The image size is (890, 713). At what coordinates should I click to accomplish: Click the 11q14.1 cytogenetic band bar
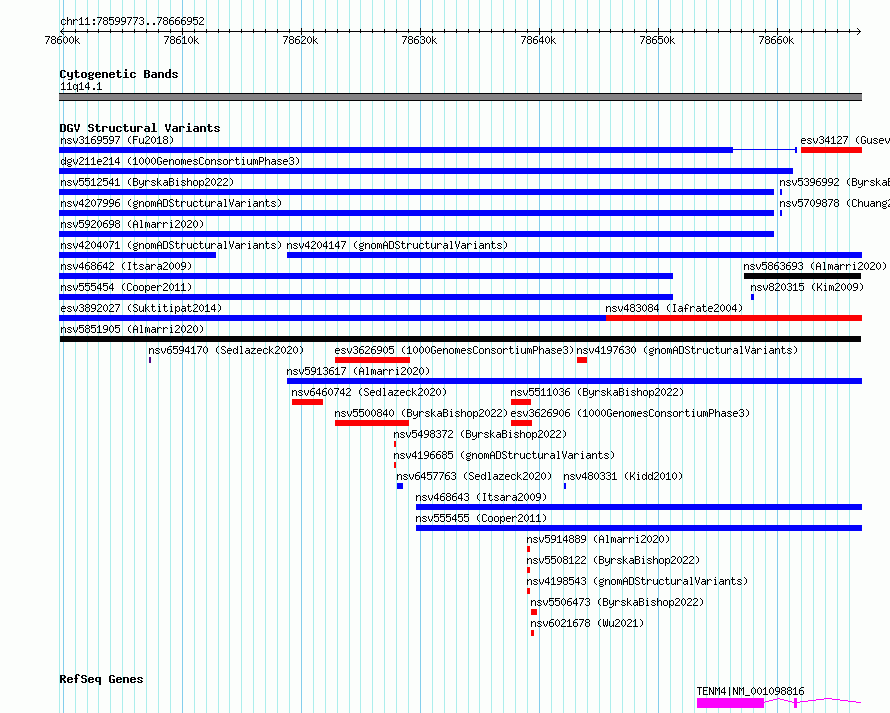point(460,97)
